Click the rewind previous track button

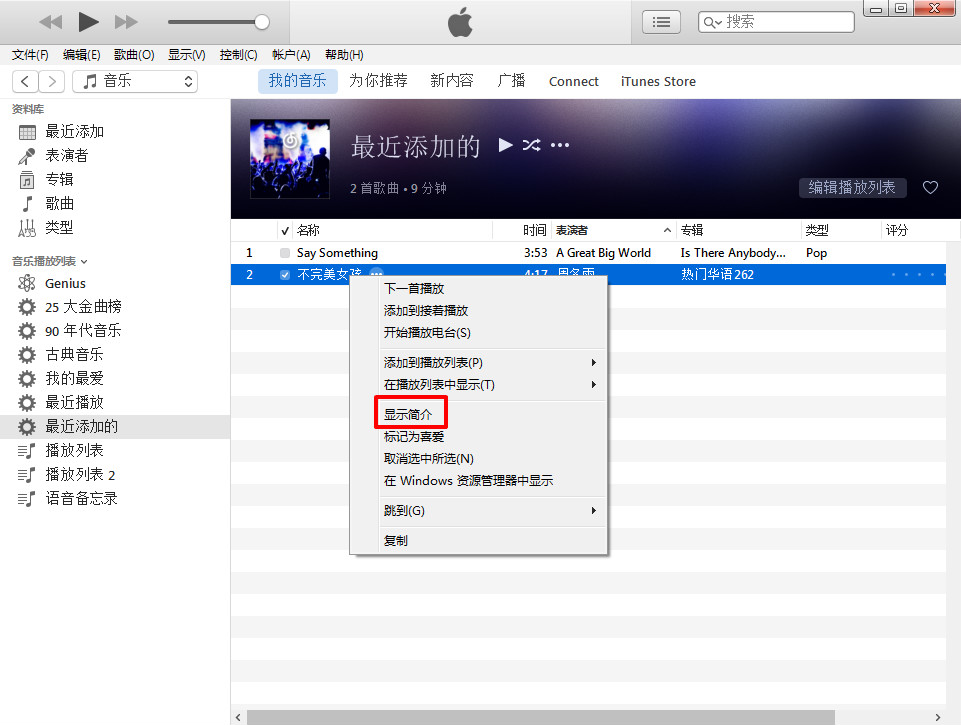coord(50,23)
